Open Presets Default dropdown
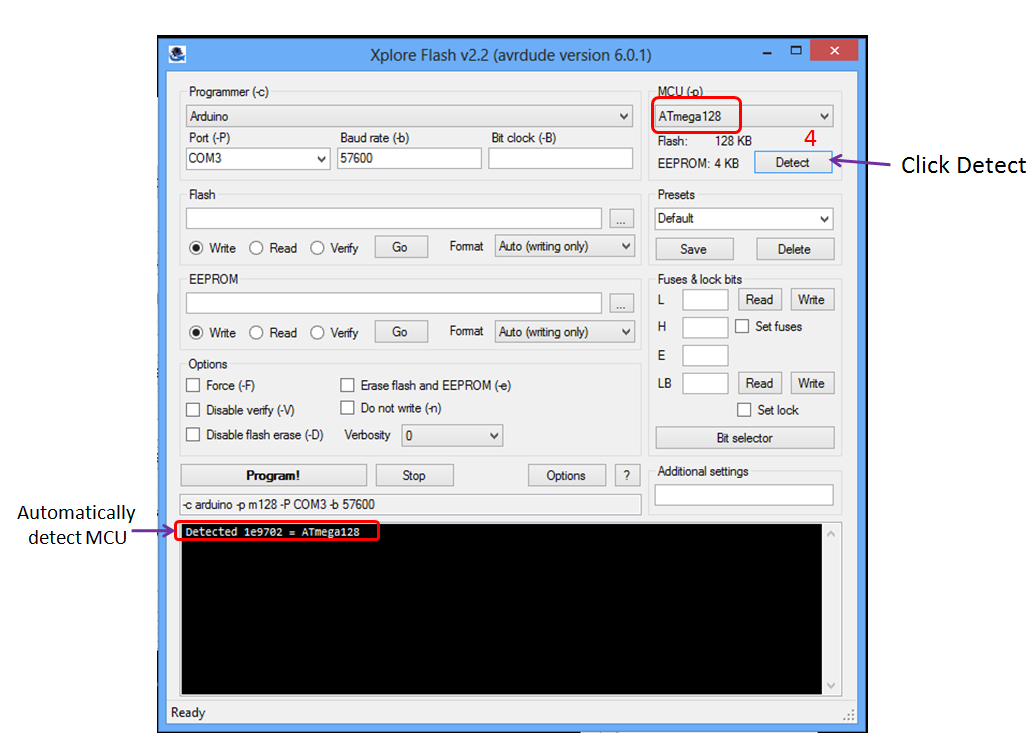This screenshot has height=752, width=1032. 744,218
